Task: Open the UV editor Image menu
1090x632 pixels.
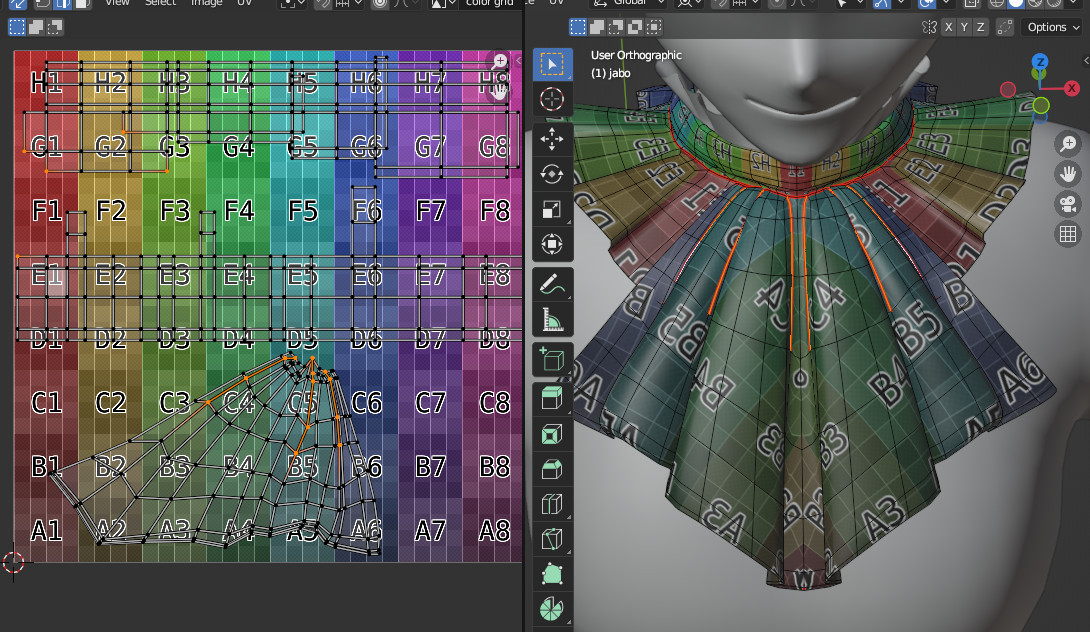Action: point(206,3)
